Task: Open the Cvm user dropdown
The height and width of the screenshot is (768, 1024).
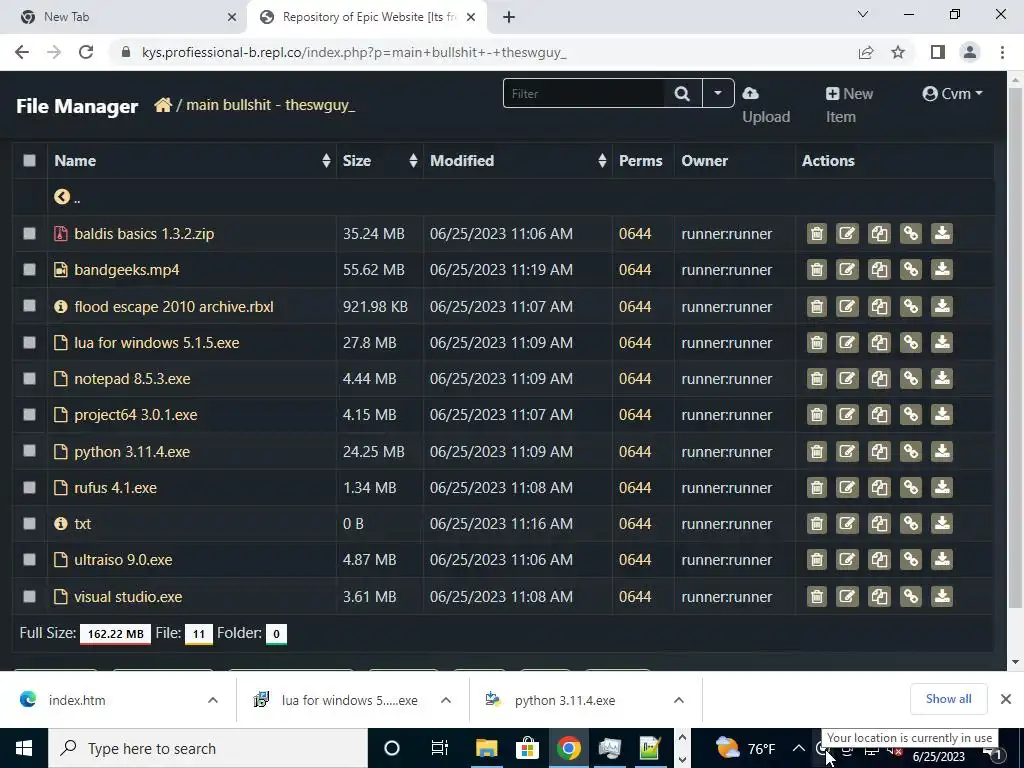Action: click(x=952, y=94)
